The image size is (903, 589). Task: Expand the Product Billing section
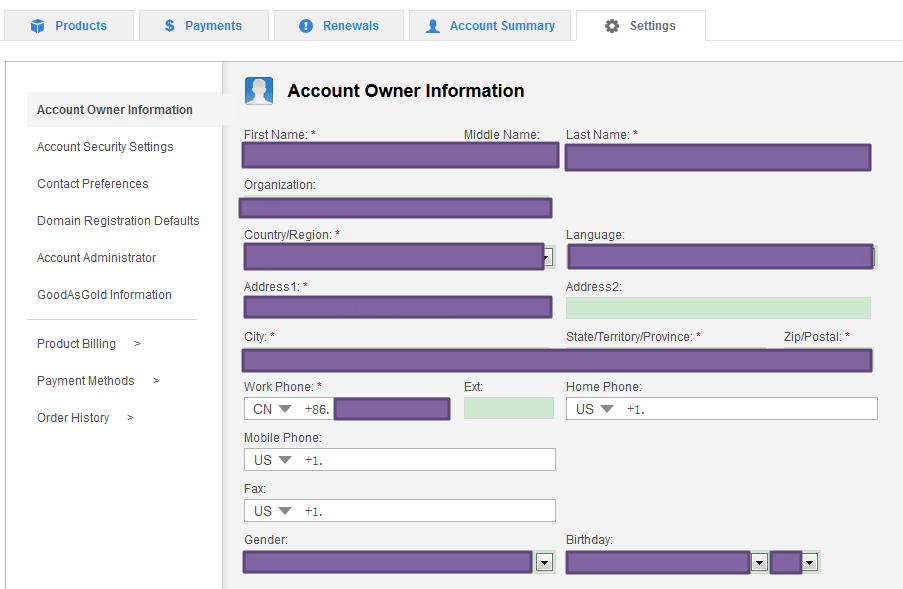coord(89,344)
